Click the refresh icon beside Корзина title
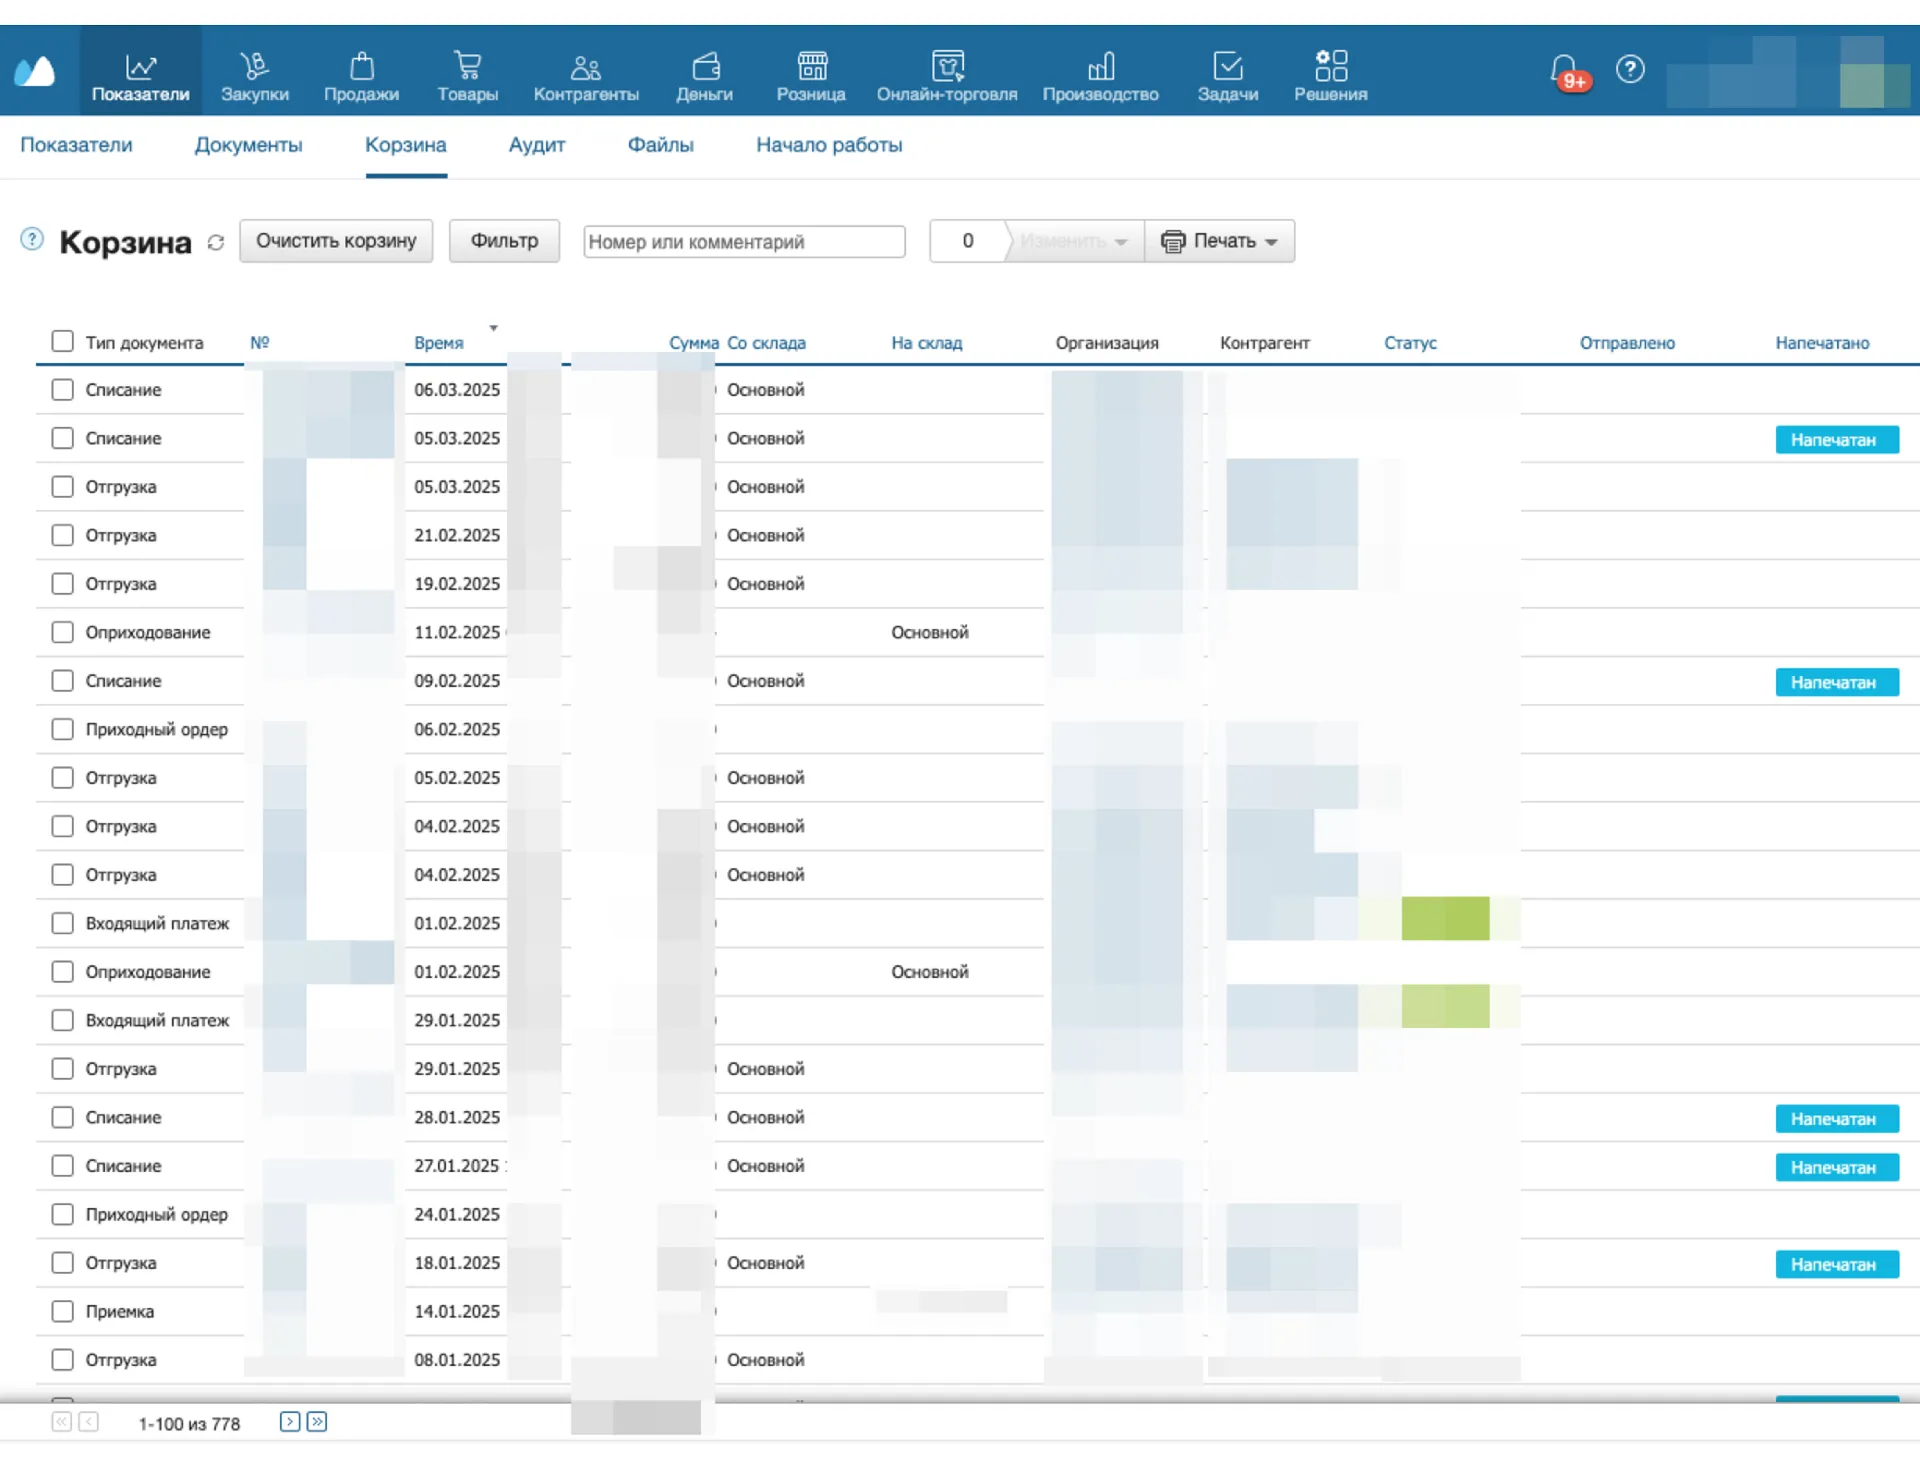The image size is (1920, 1469). 216,243
